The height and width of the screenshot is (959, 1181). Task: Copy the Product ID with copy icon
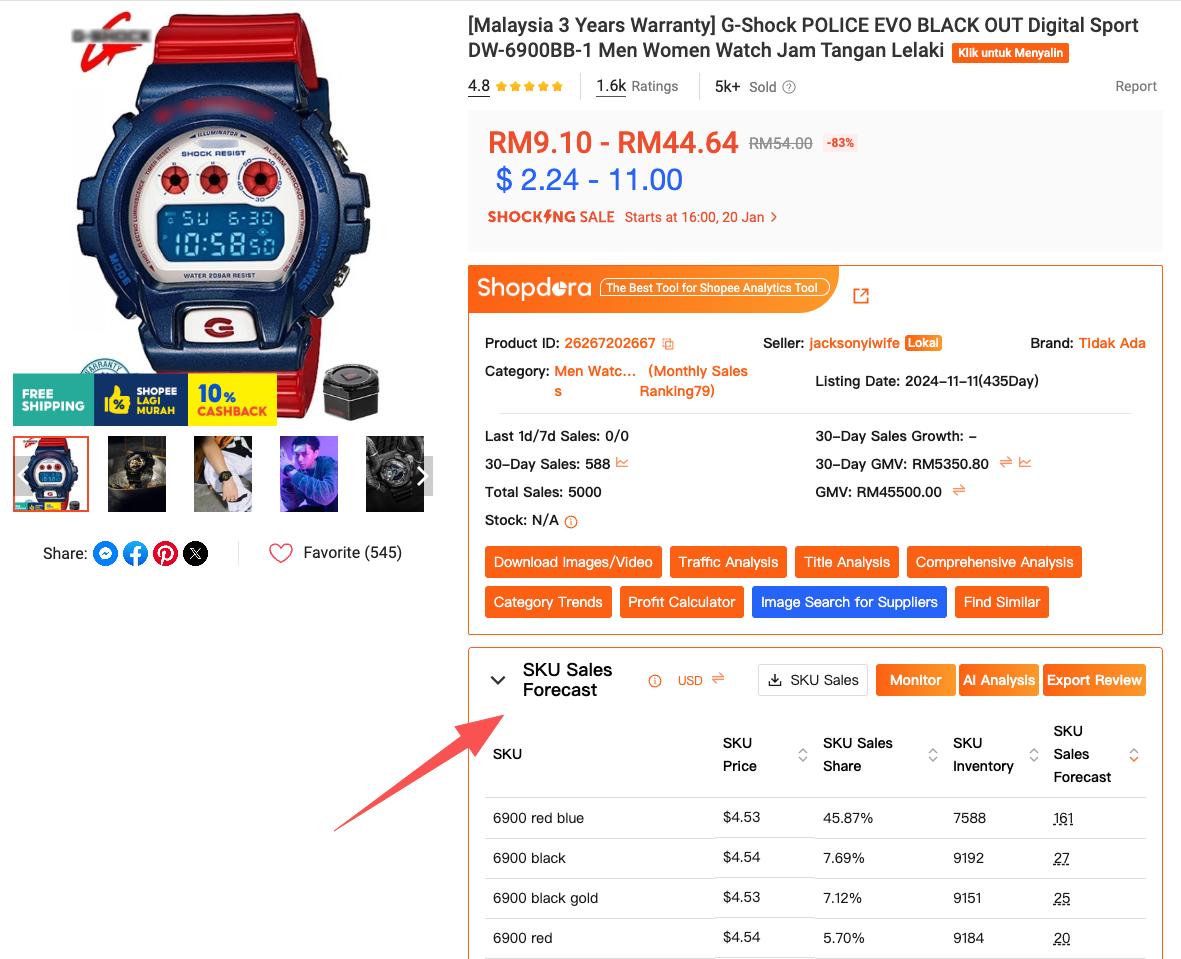click(x=667, y=344)
